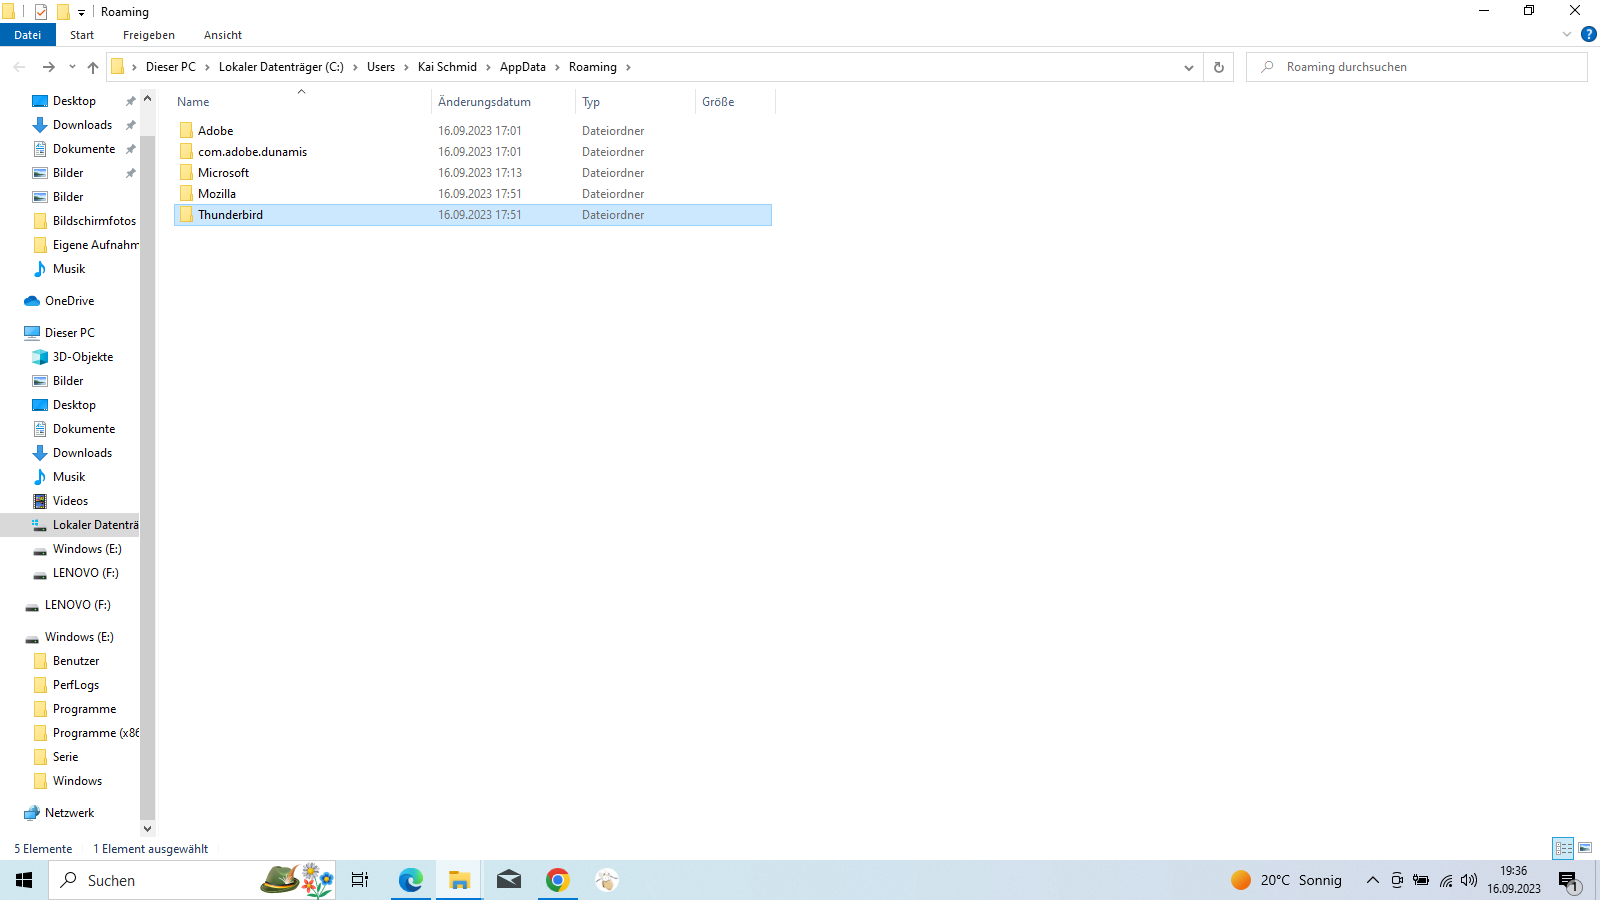The width and height of the screenshot is (1600, 900).
Task: Select the Microsoft folder icon
Action: pyautogui.click(x=186, y=173)
